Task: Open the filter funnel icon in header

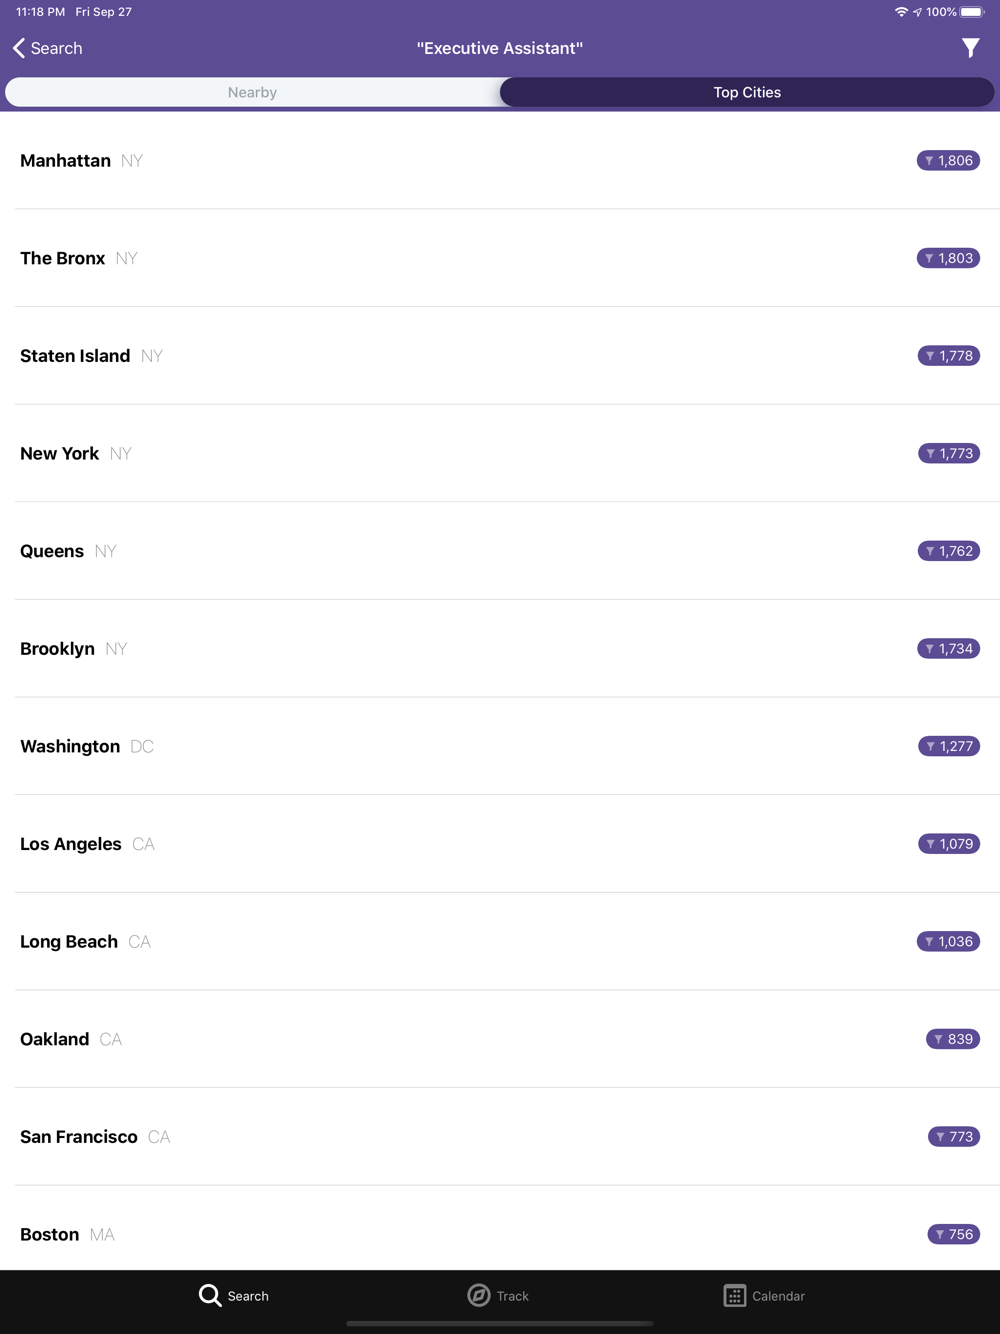Action: tap(970, 48)
